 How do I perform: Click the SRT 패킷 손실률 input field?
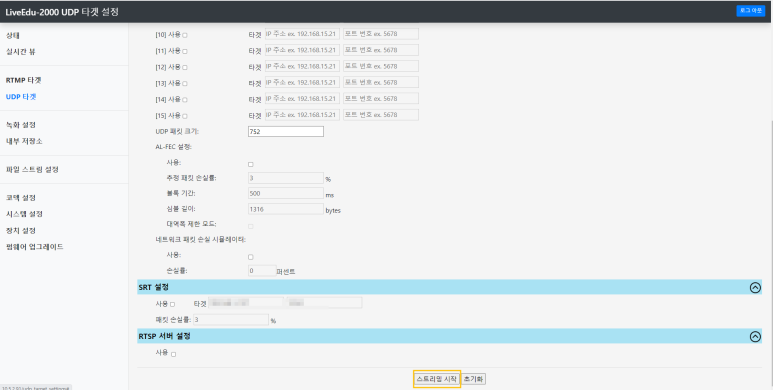pos(231,319)
